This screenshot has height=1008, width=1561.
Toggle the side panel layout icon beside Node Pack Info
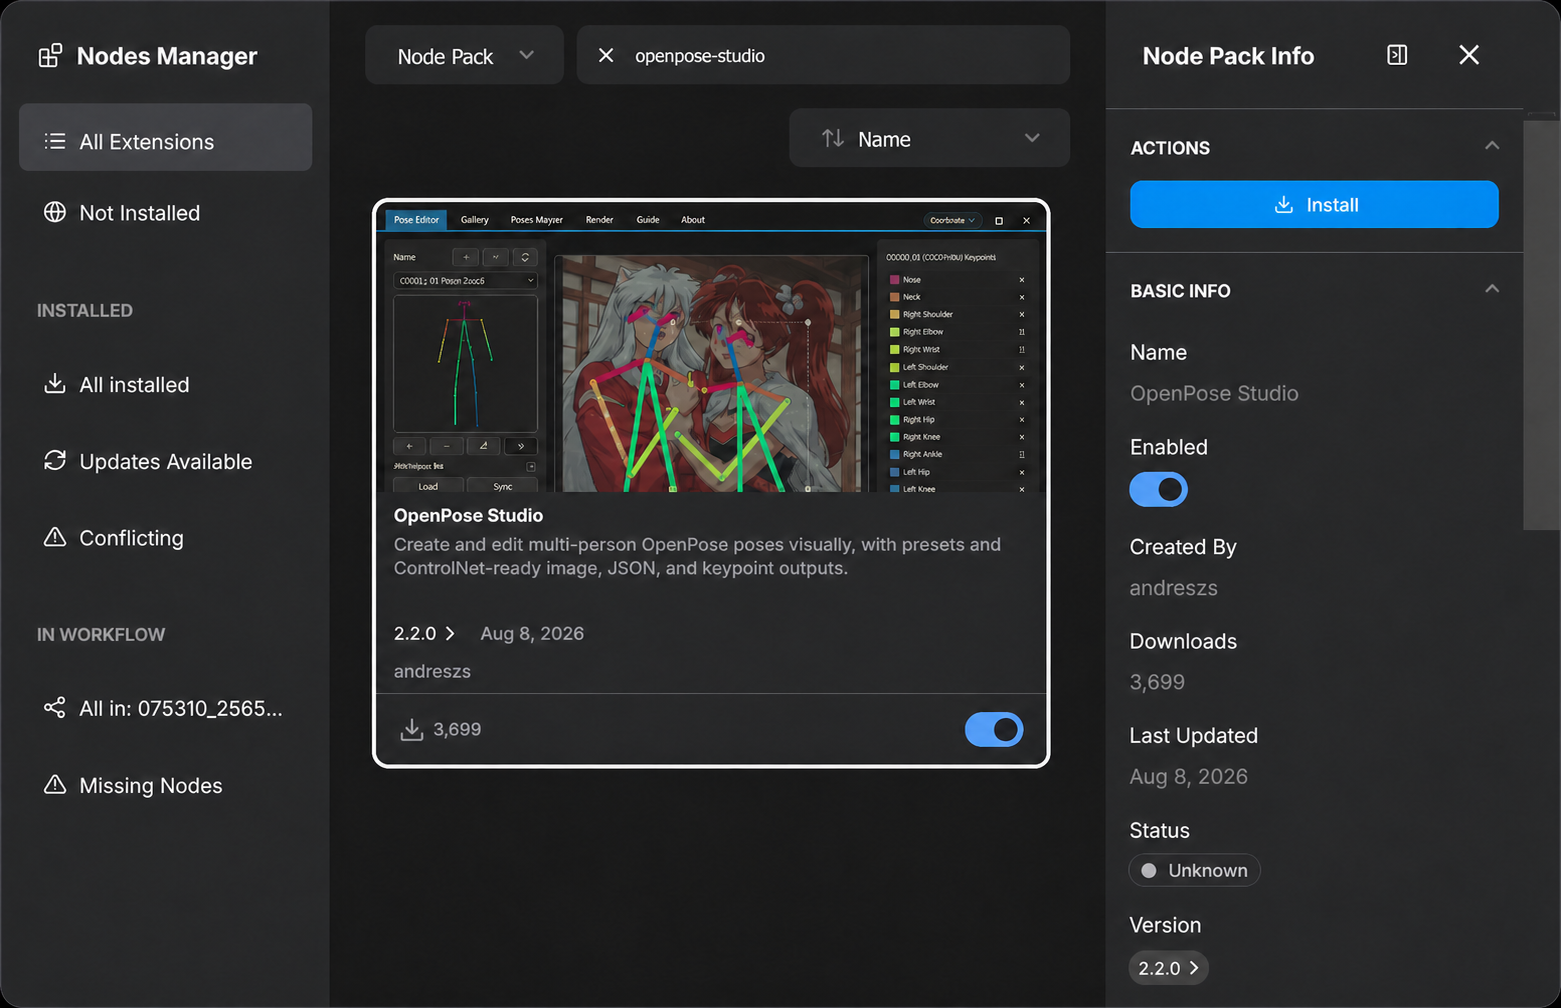coord(1397,55)
